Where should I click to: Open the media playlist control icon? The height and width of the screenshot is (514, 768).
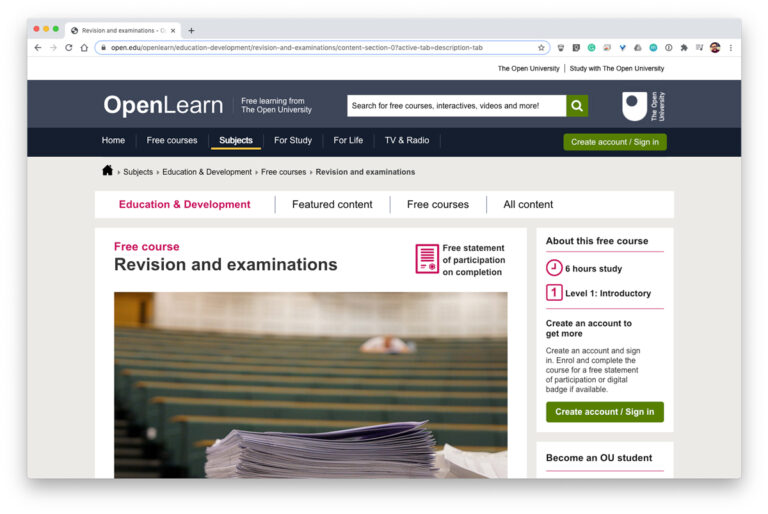point(699,48)
